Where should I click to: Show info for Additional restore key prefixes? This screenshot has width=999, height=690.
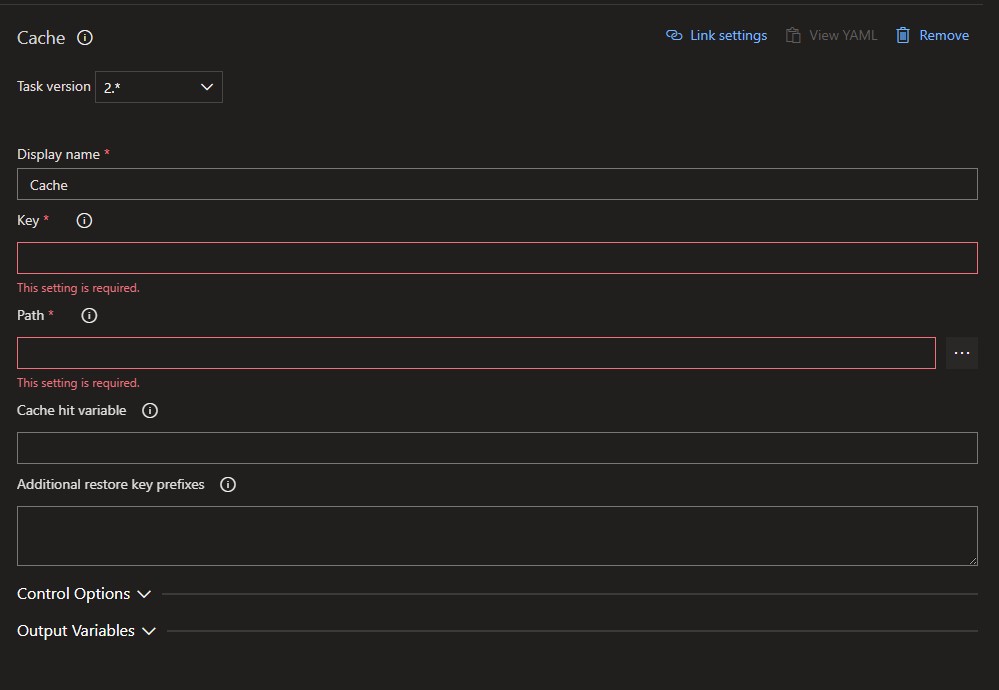pyautogui.click(x=227, y=484)
